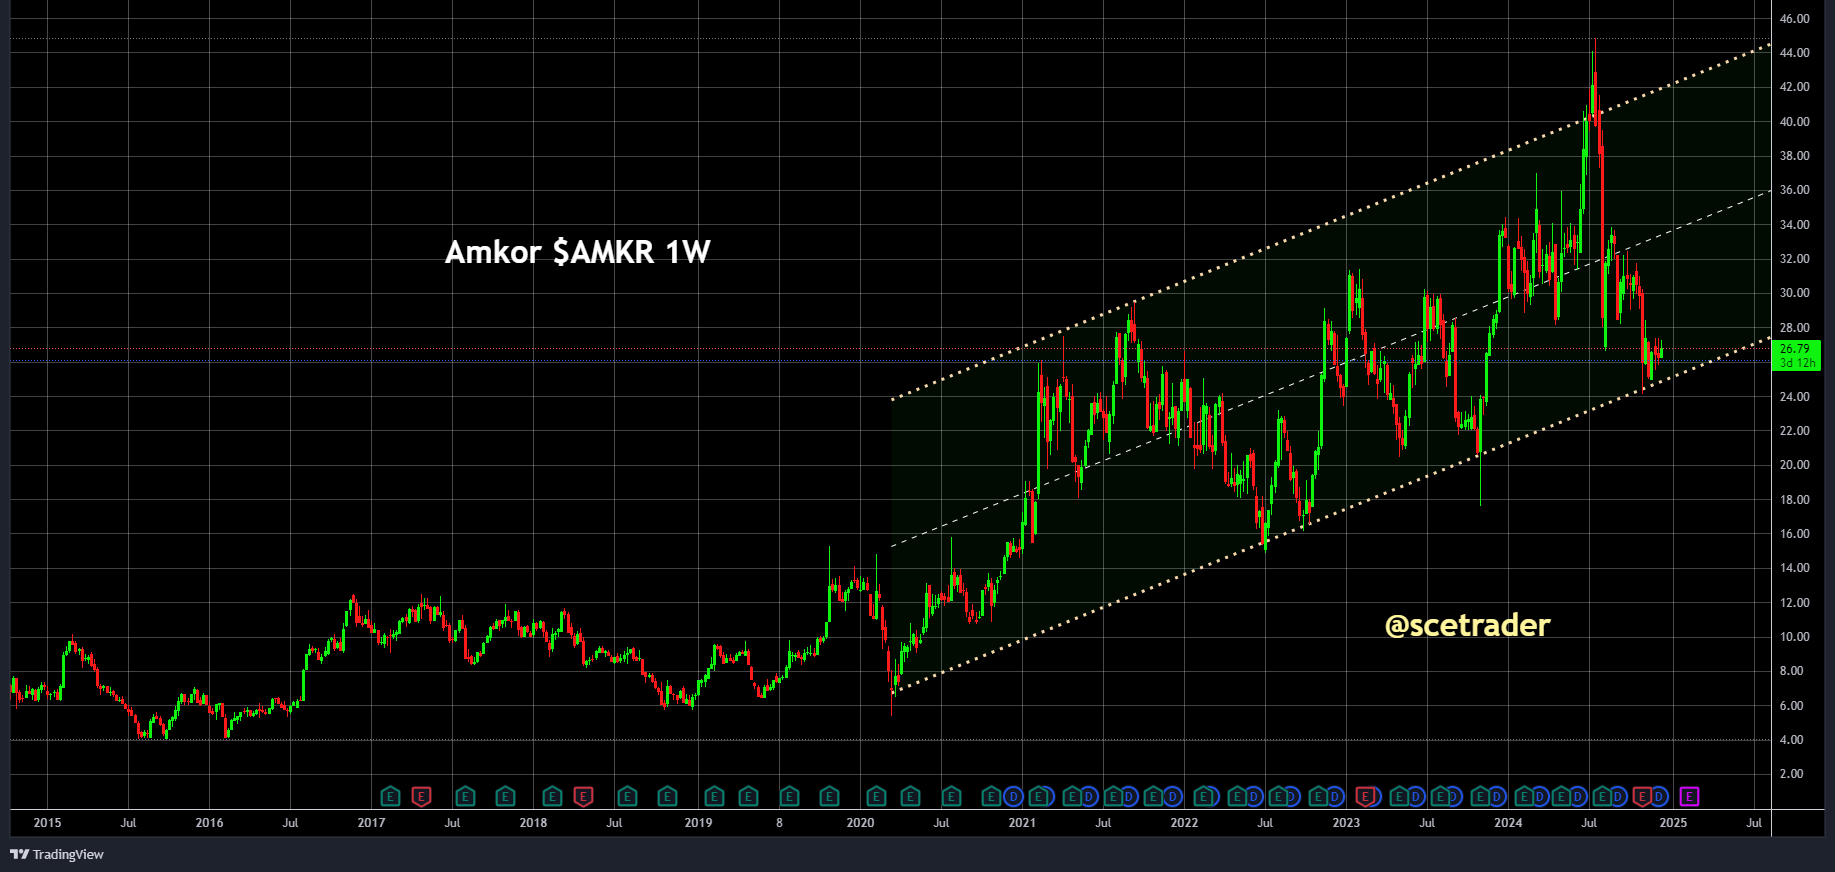The width and height of the screenshot is (1835, 872).
Task: Click the purple upcoming earnings marker
Action: (1689, 797)
